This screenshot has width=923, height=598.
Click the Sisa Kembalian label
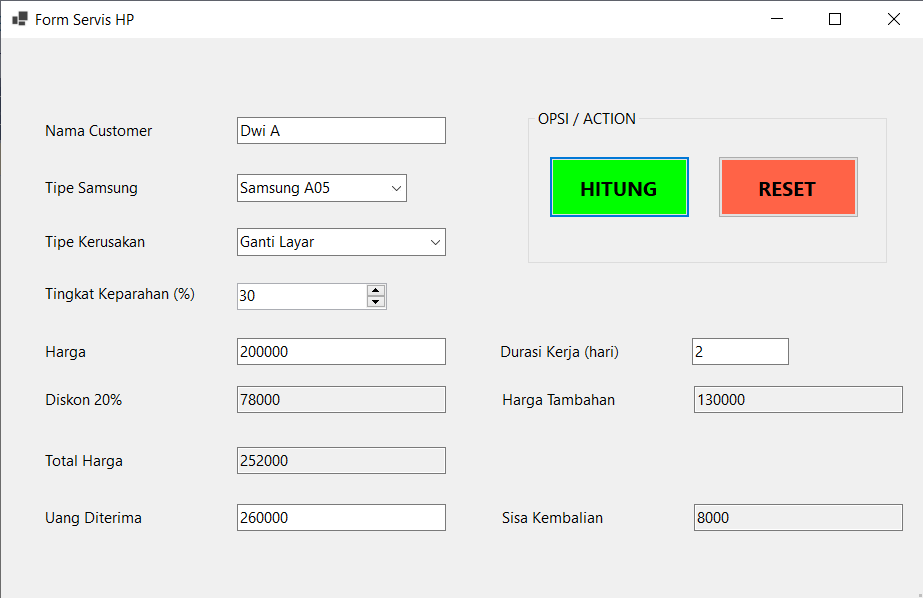552,518
